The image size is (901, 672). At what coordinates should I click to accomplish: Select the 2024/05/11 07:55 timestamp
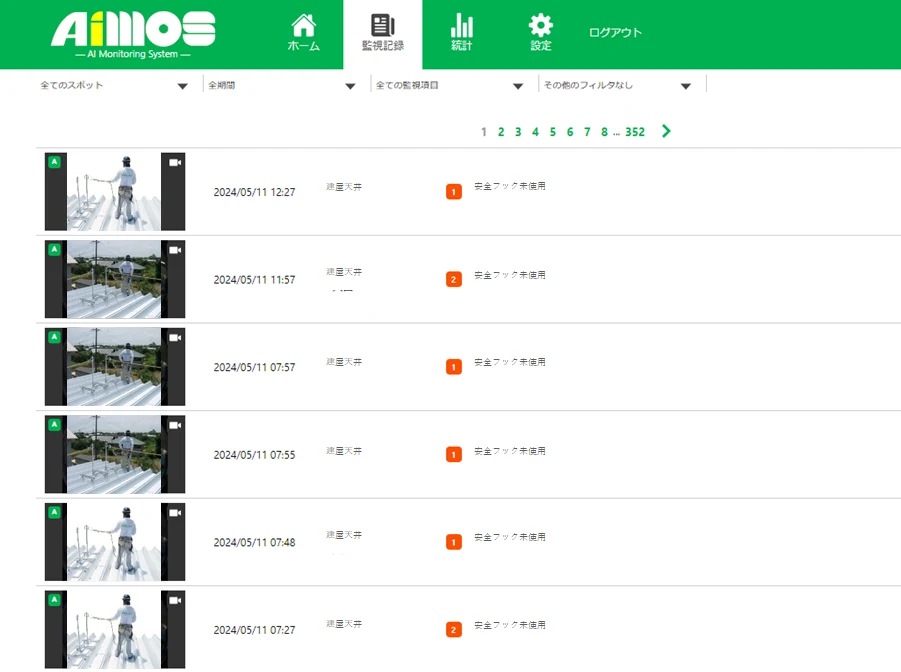tap(255, 455)
